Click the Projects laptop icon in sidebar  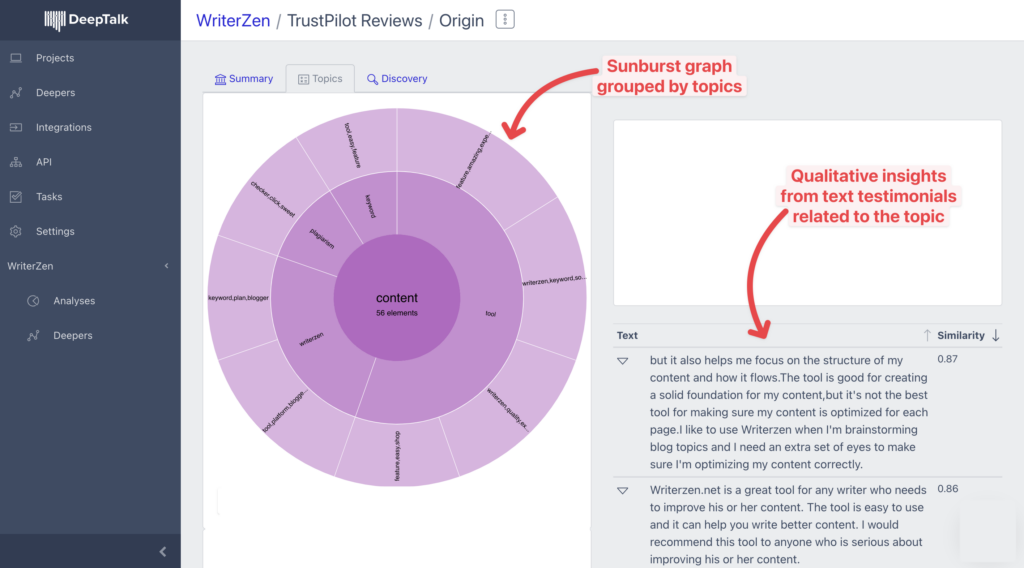[16, 58]
